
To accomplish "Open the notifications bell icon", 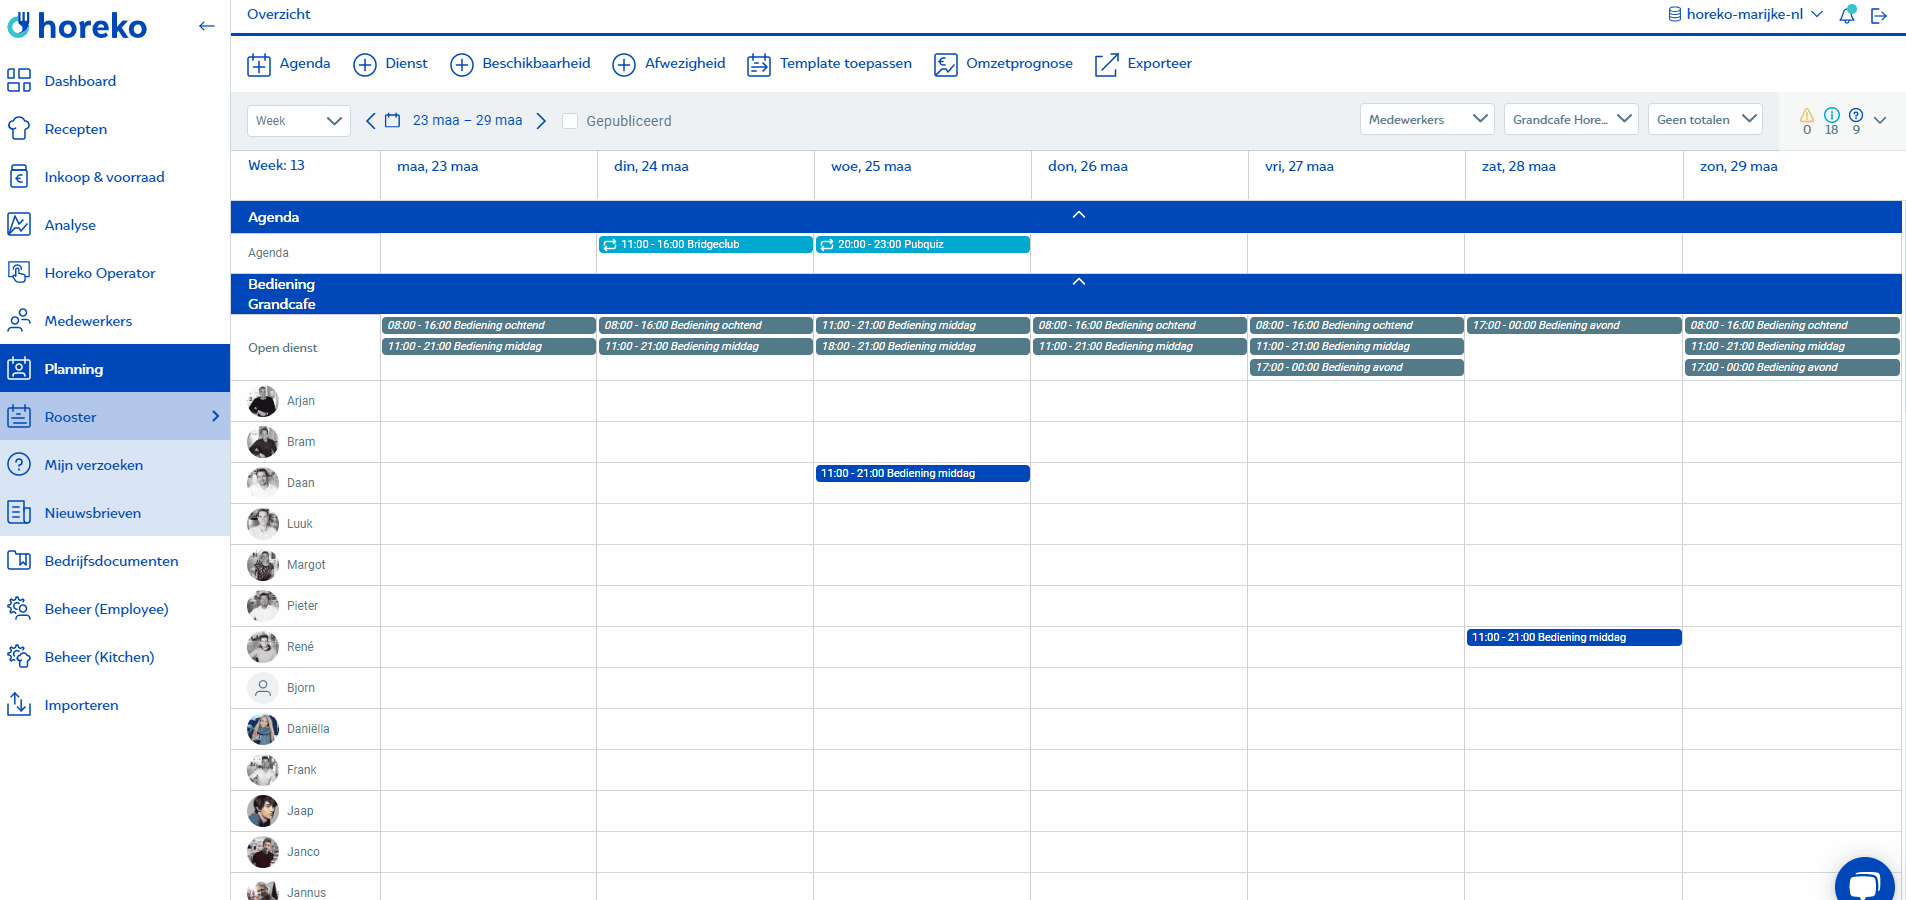I will click(1848, 14).
